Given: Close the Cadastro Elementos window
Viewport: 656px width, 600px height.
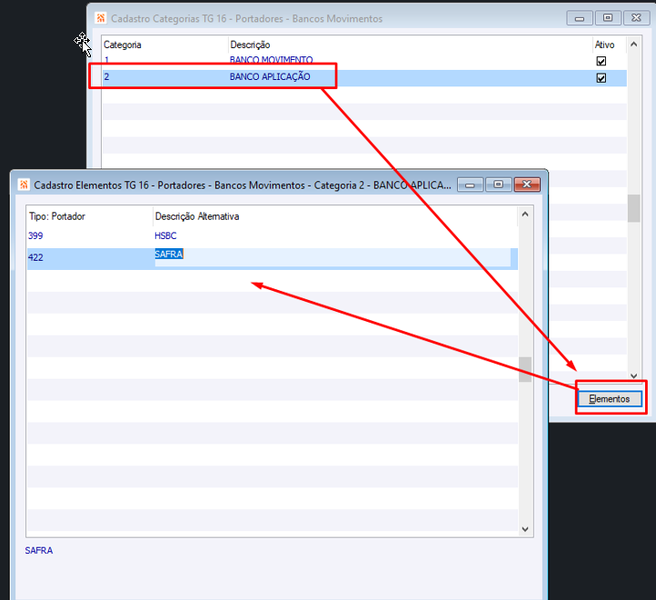Looking at the screenshot, I should point(527,184).
